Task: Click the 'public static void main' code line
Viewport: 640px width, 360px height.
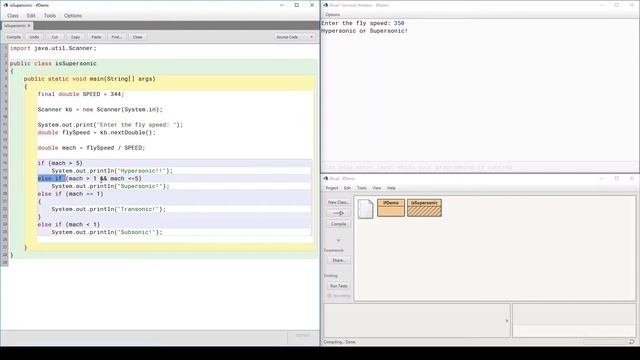Action: pyautogui.click(x=89, y=79)
